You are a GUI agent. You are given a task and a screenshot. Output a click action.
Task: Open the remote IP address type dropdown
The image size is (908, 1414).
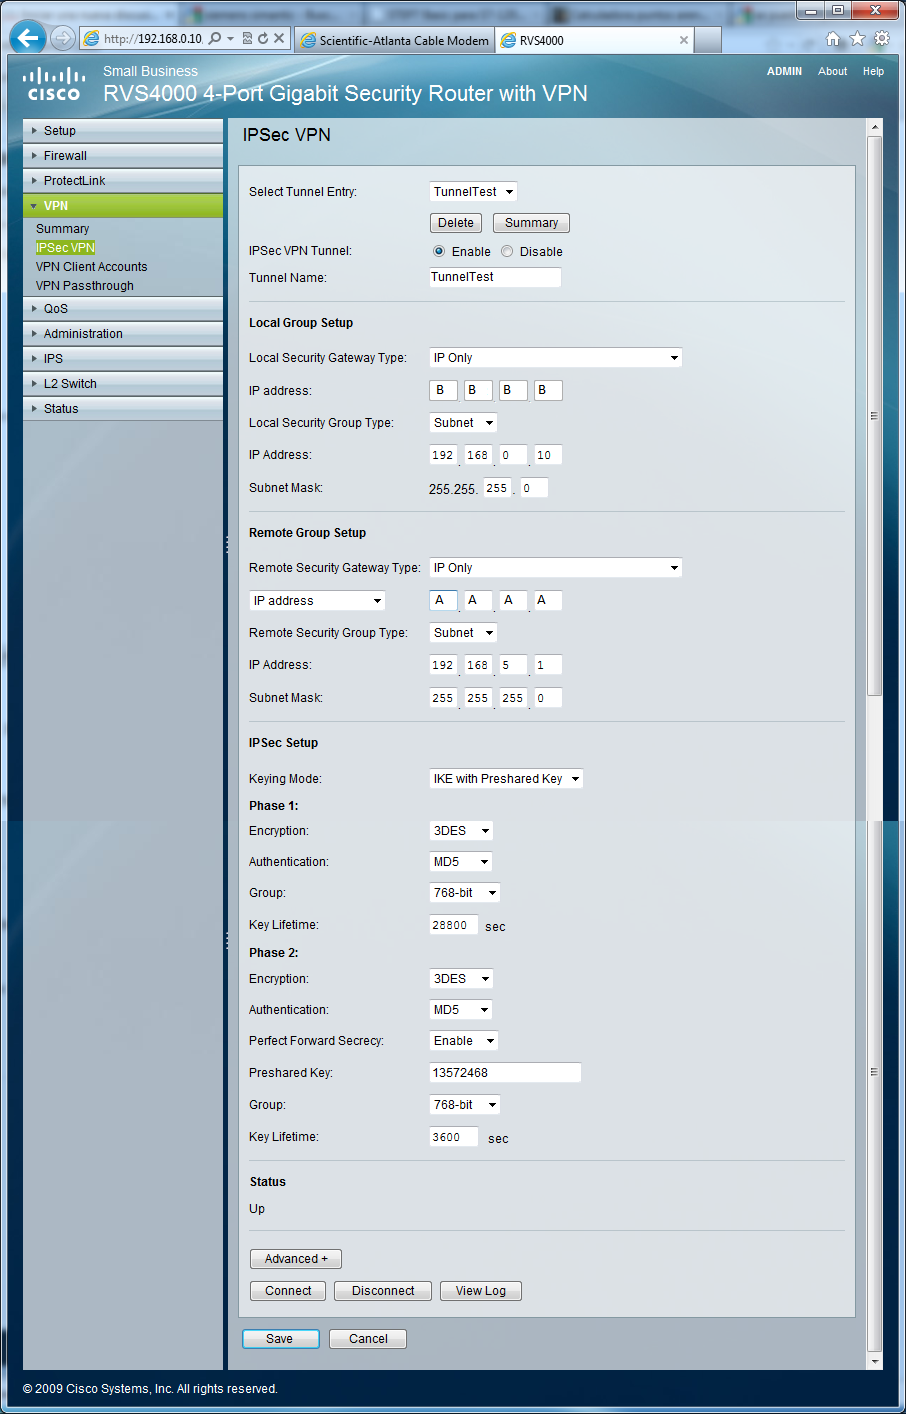click(x=318, y=601)
